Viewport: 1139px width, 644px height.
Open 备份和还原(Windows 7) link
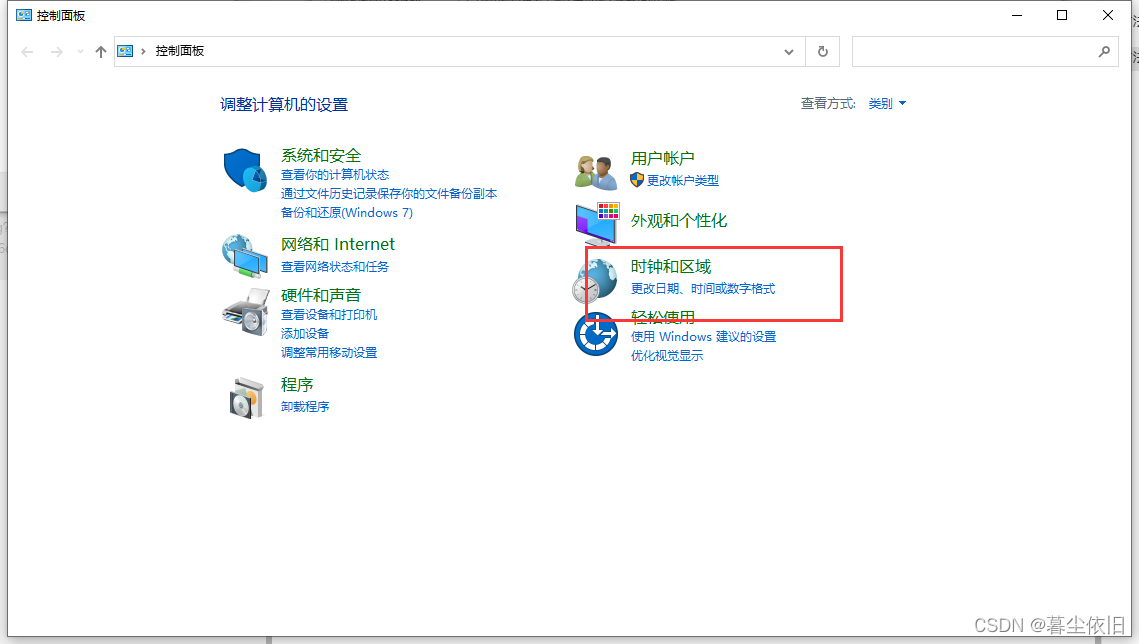click(x=346, y=213)
